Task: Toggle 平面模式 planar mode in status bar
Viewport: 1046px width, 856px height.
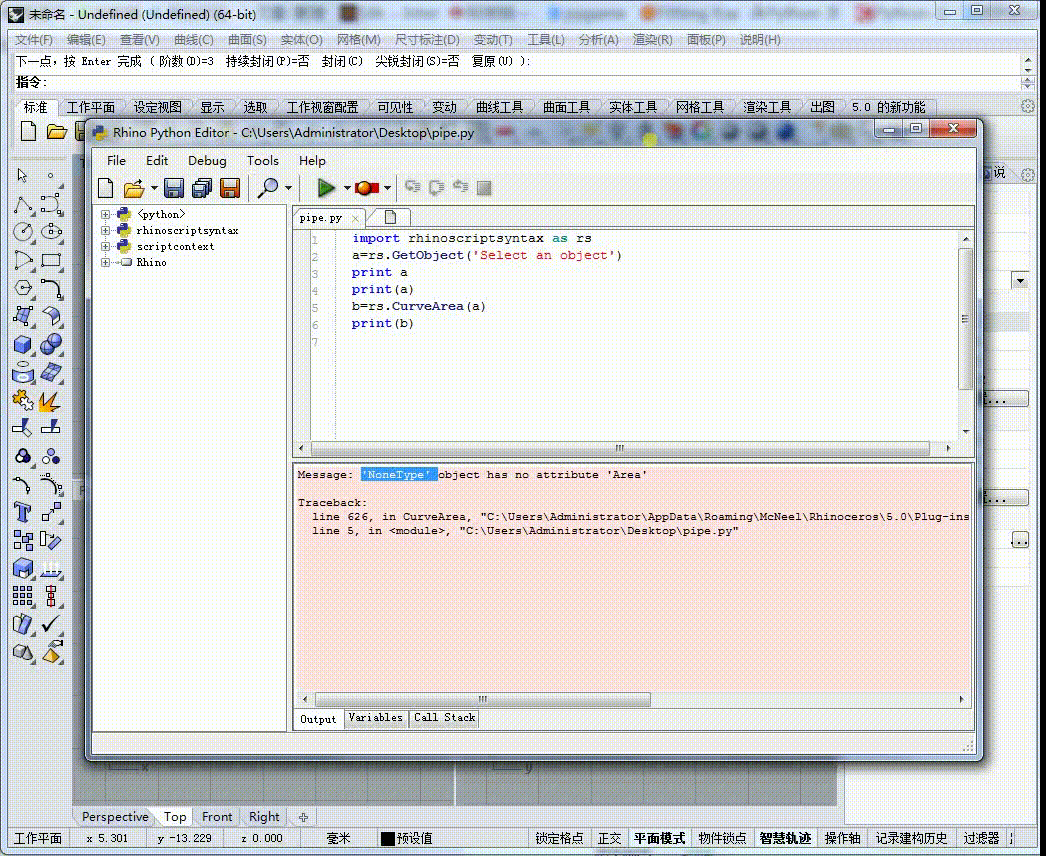Action: [659, 838]
